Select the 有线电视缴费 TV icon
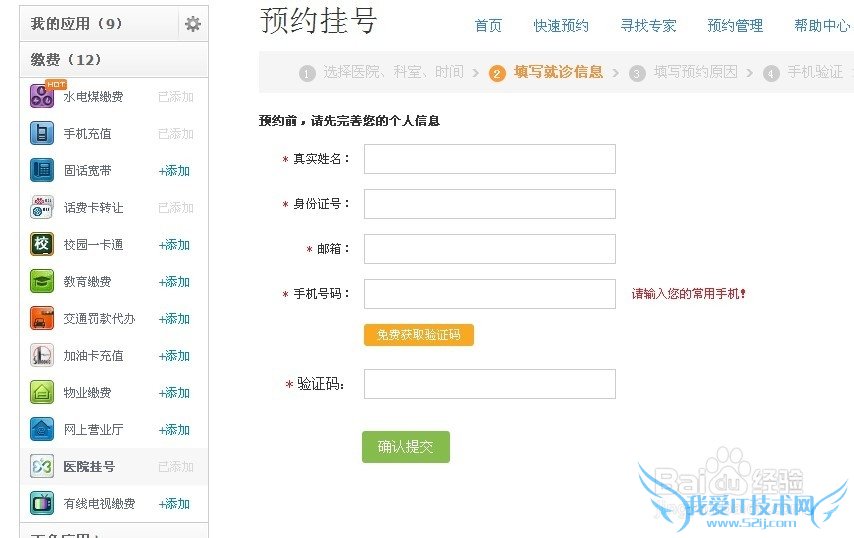Image resolution: width=854 pixels, height=538 pixels. 42,503
